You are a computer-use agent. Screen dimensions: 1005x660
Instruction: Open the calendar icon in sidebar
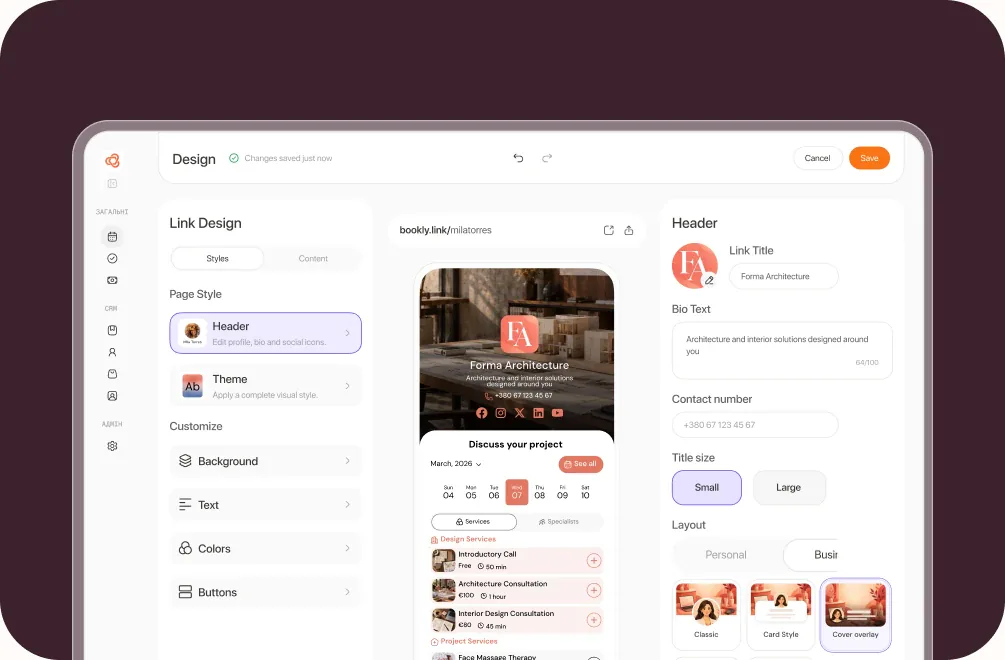click(112, 236)
